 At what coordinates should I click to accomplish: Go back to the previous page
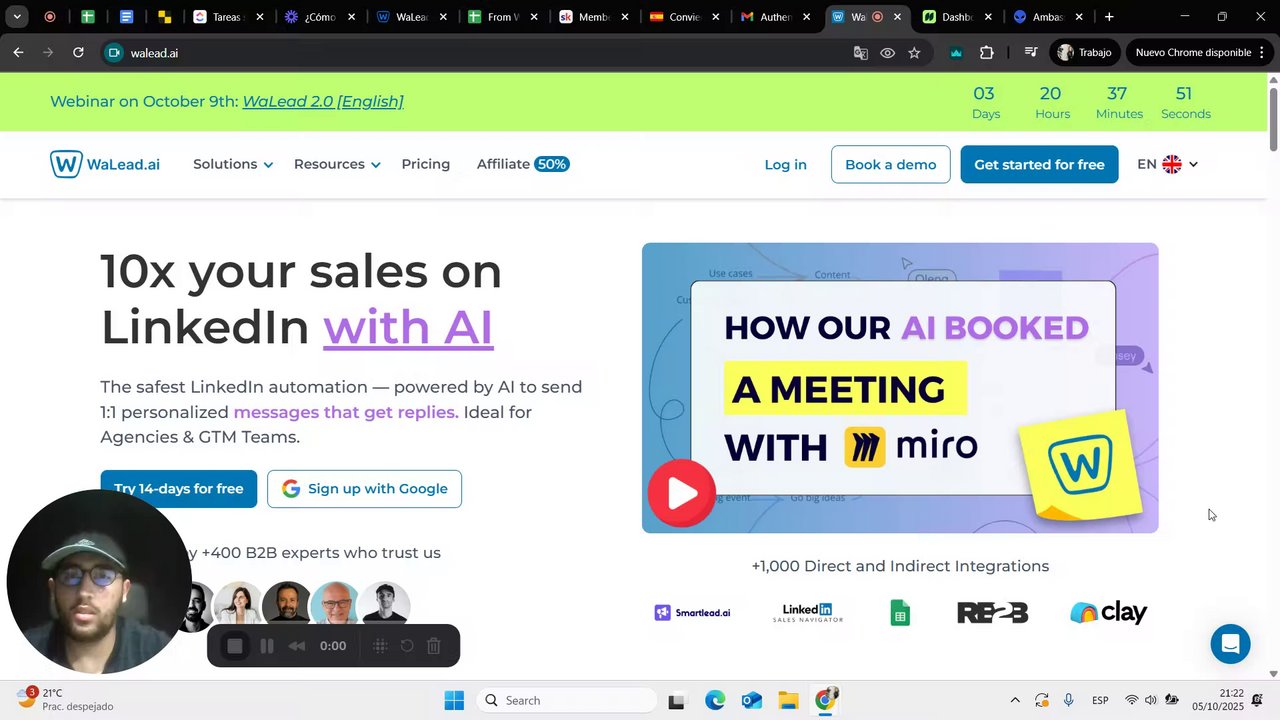[18, 52]
